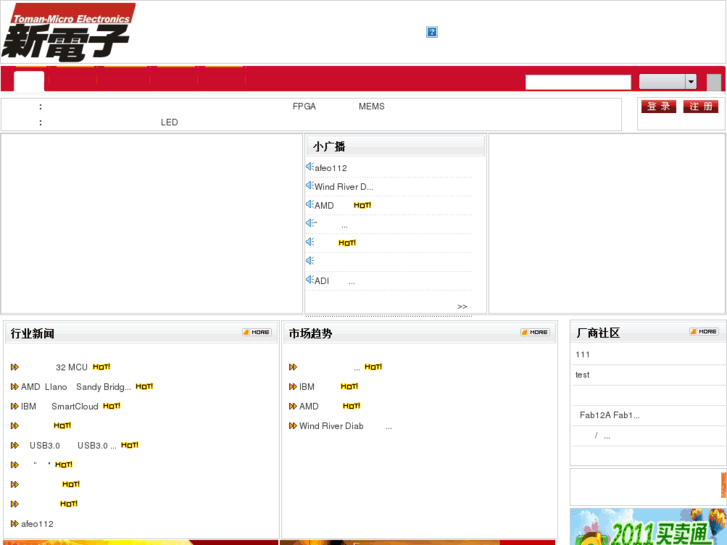Click the 小广播 section header
The height and width of the screenshot is (545, 727).
pyautogui.click(x=395, y=147)
